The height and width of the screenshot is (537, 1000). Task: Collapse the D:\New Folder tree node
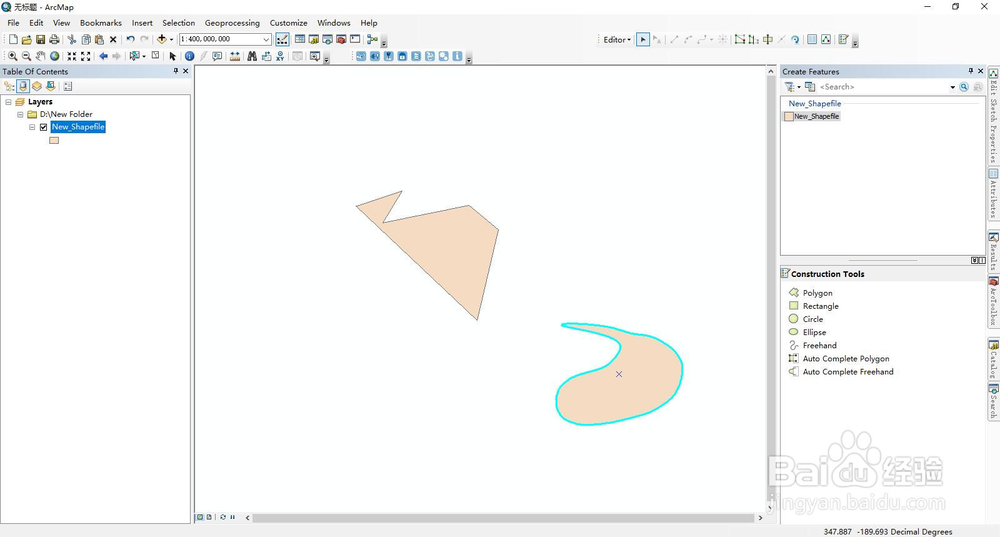(x=20, y=115)
